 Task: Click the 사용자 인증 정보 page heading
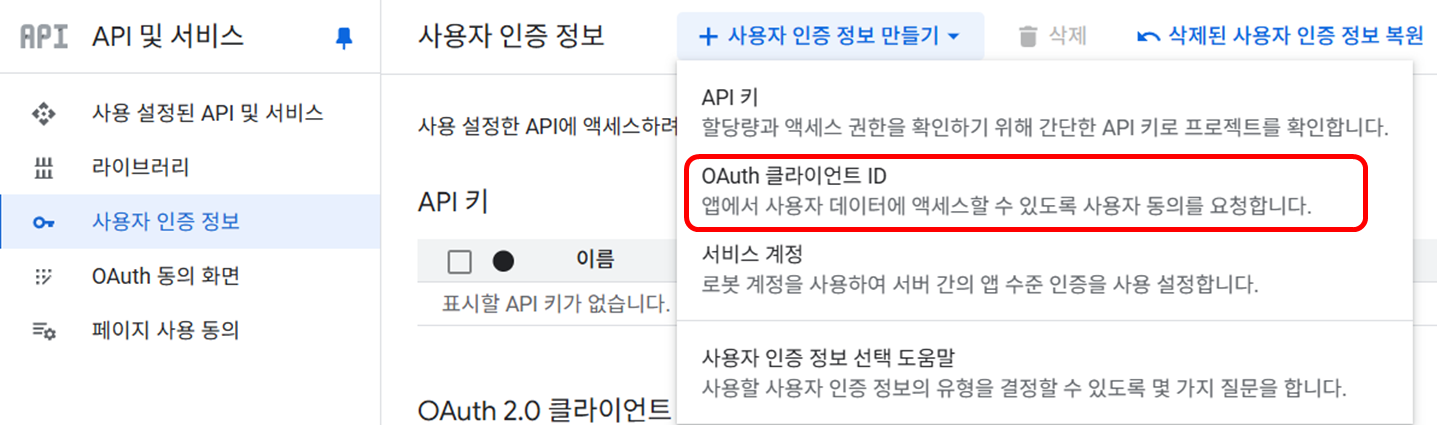point(511,37)
